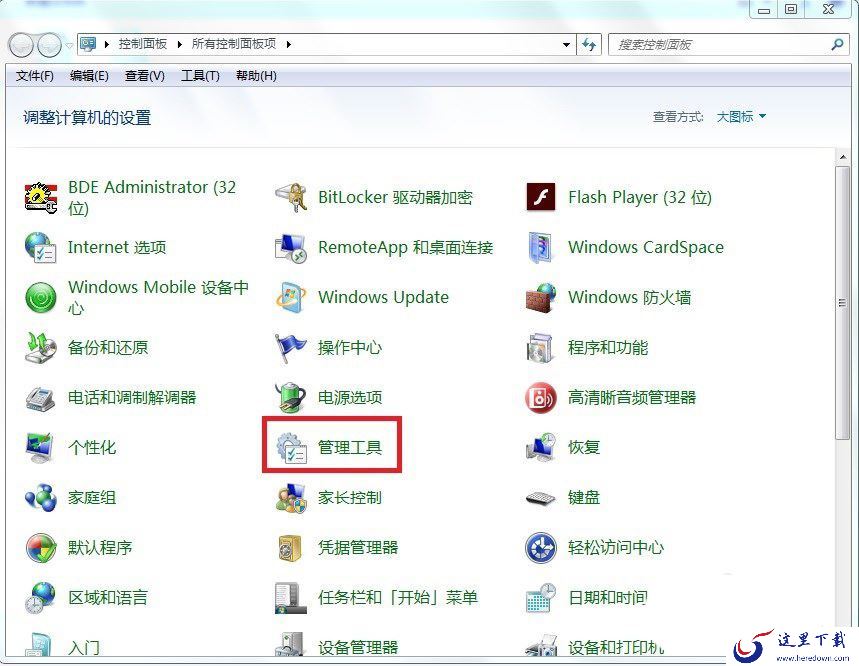Open the 编辑(E) menu
This screenshot has height=666, width=859.
coord(89,76)
